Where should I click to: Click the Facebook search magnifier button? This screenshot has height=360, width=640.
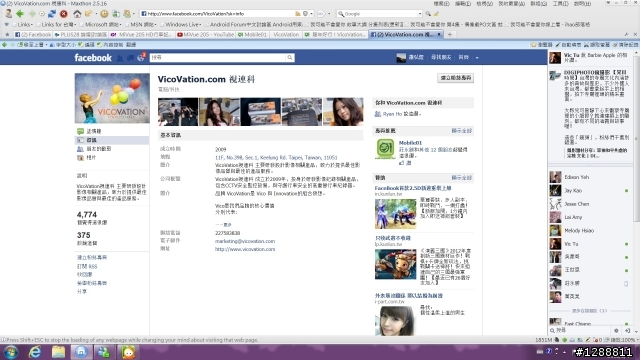point(290,58)
